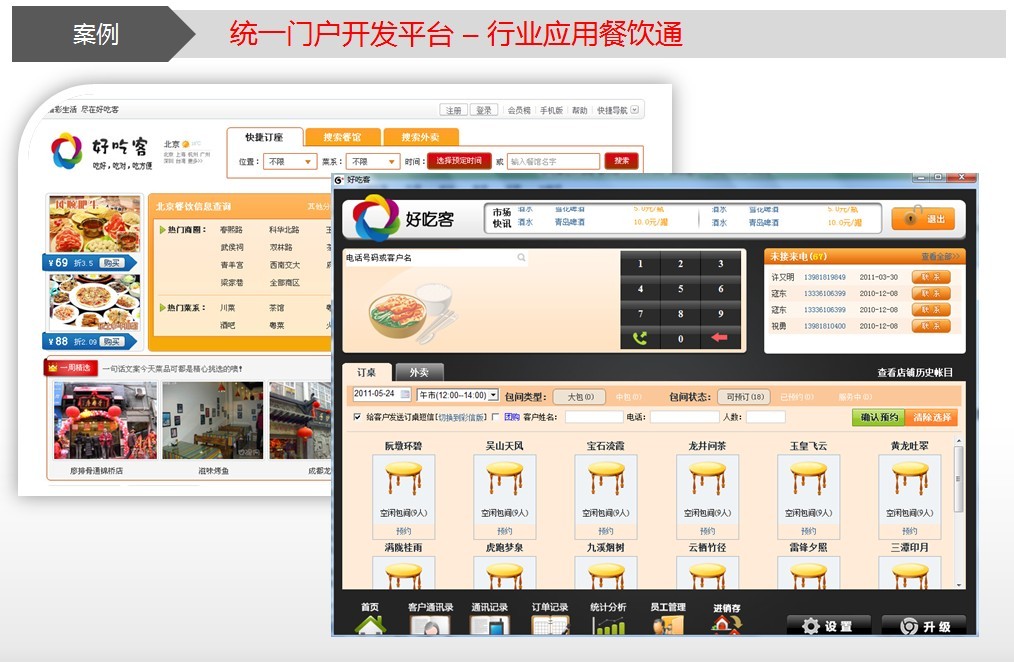
Task: Click the 客户姓名 input field
Action: [594, 417]
